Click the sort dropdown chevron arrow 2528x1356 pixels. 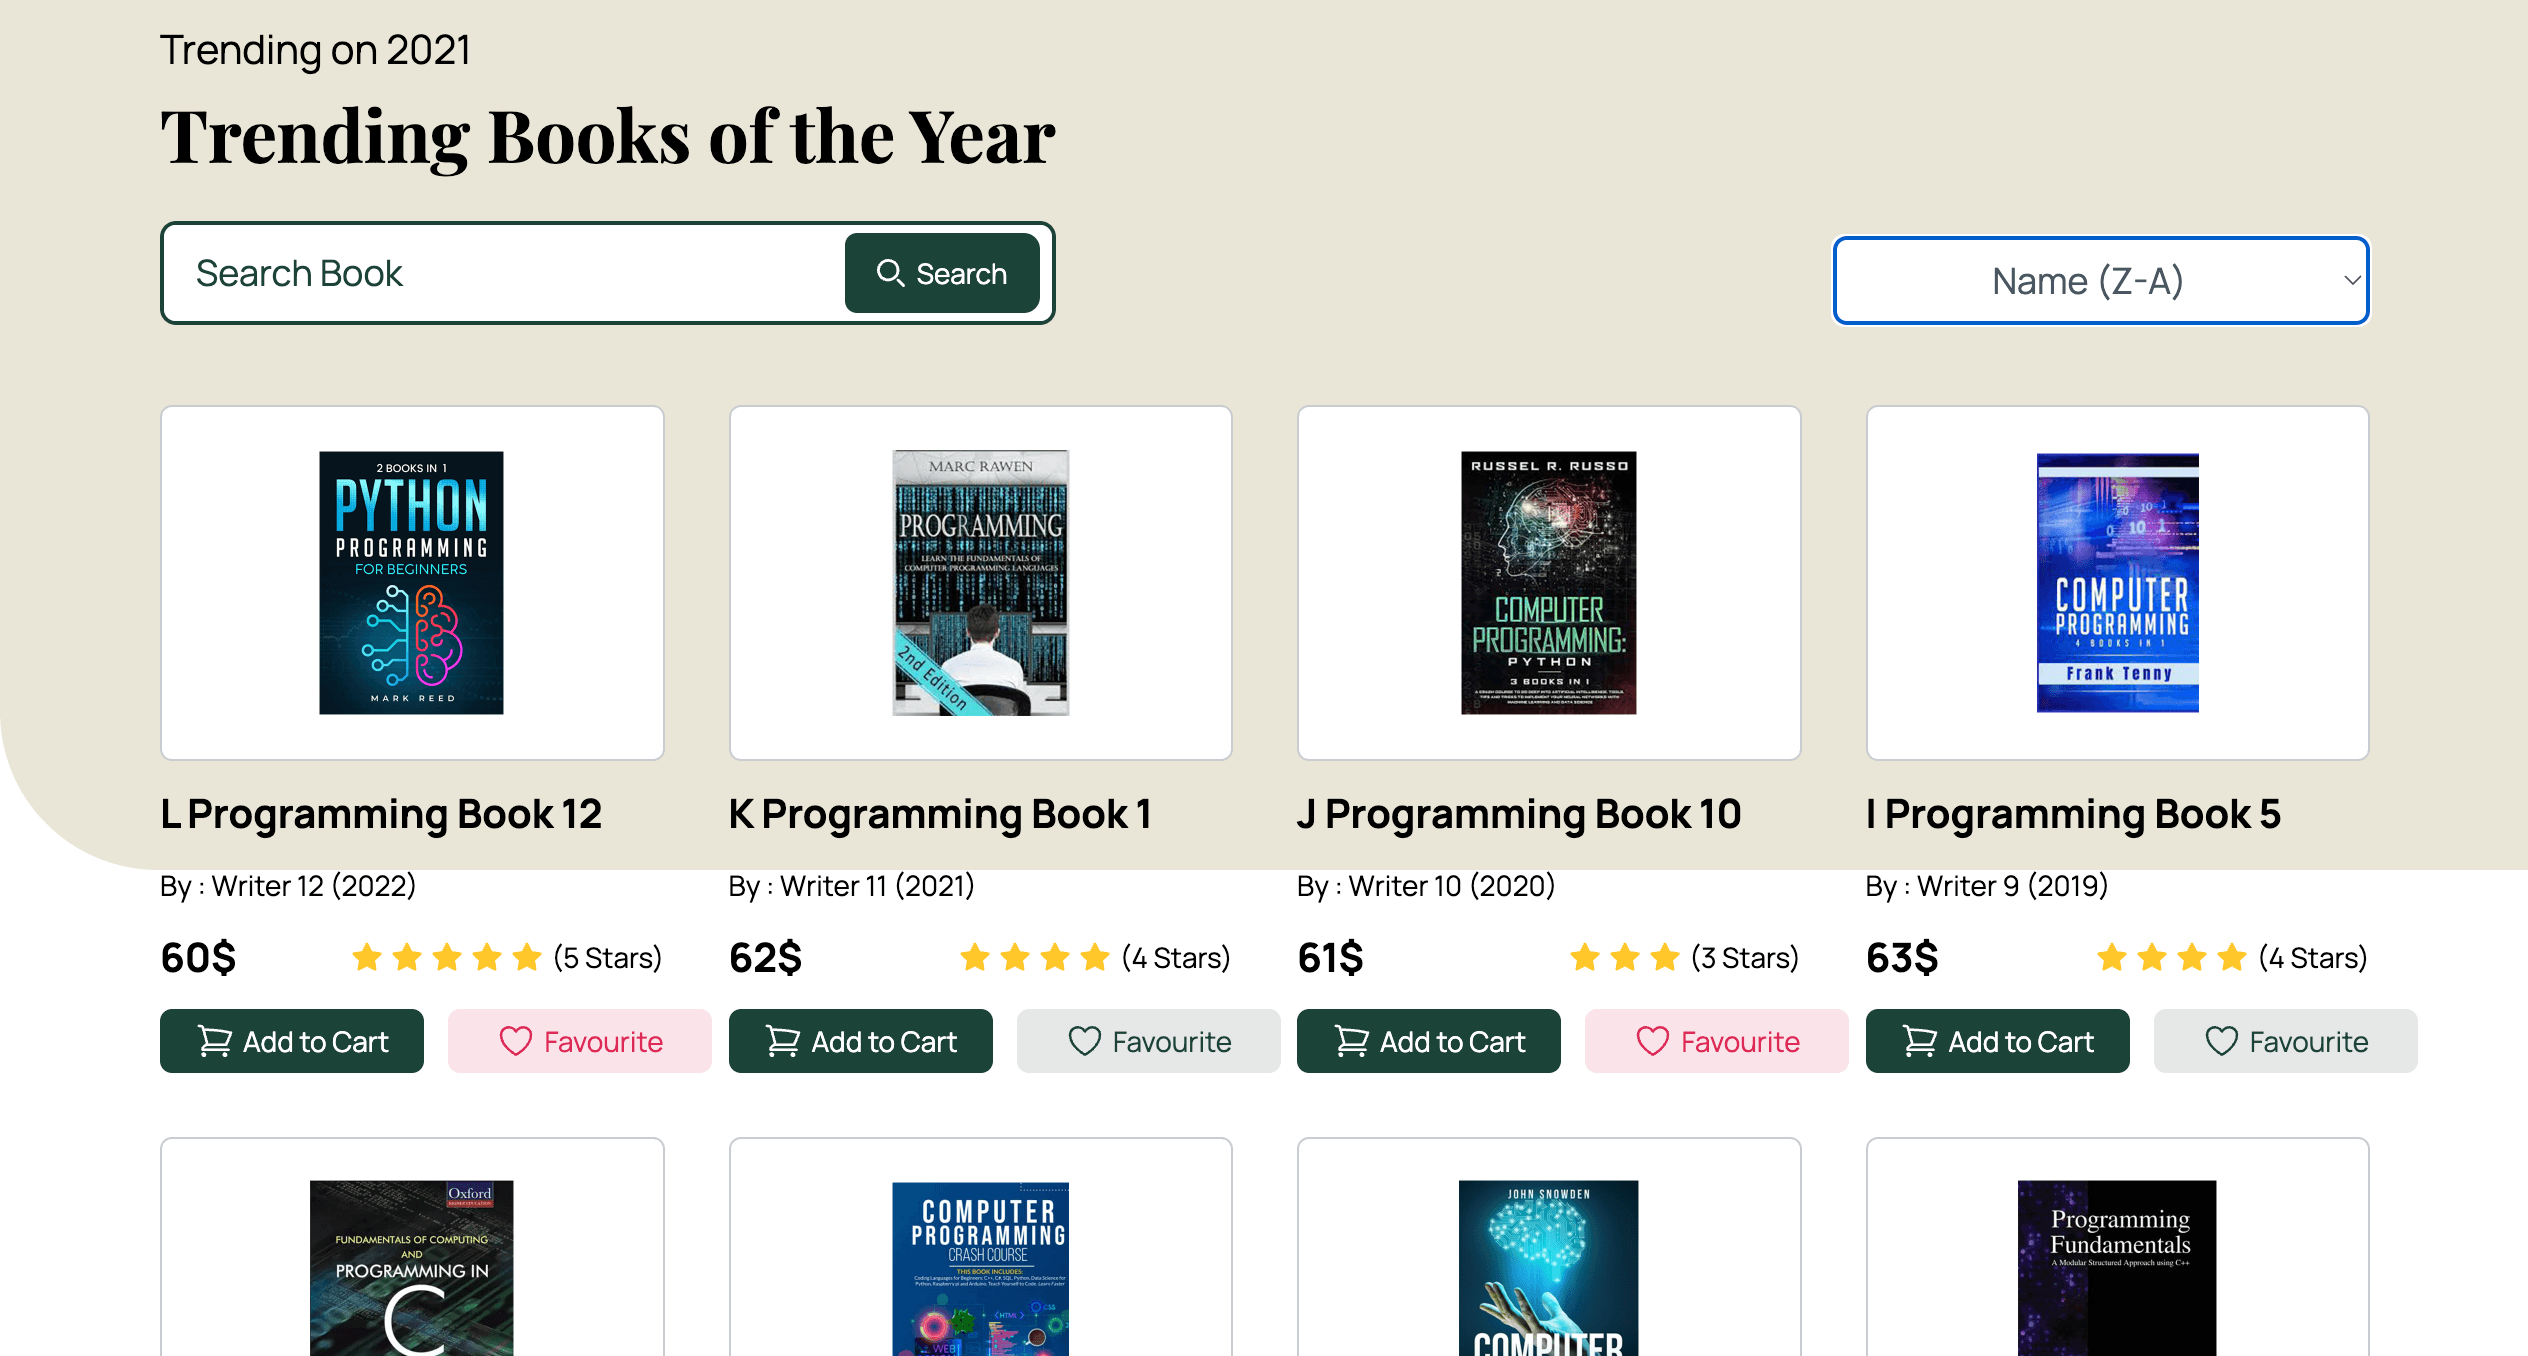[x=2352, y=281]
